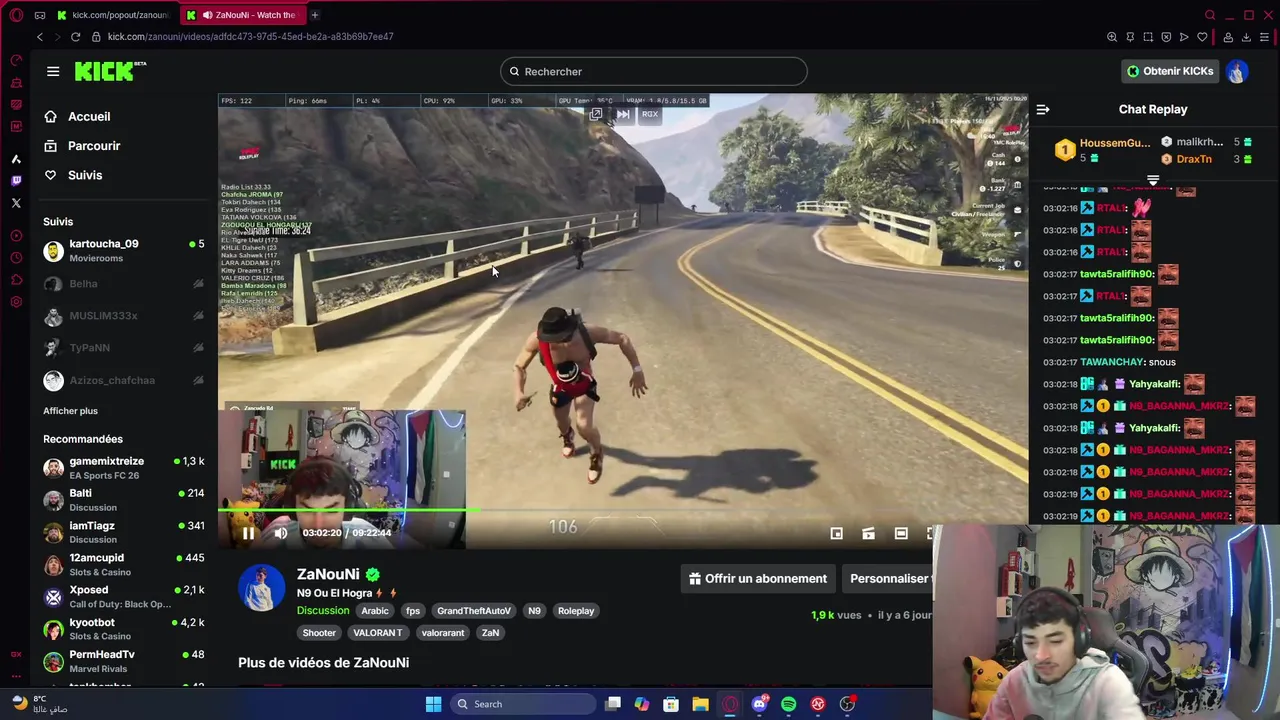Open recommended channel PermHeadTv
The height and width of the screenshot is (720, 1280).
124,661
